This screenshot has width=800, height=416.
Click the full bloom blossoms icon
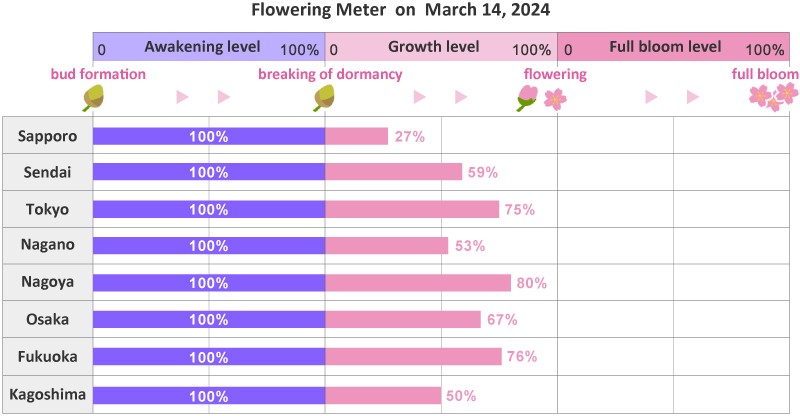point(773,96)
